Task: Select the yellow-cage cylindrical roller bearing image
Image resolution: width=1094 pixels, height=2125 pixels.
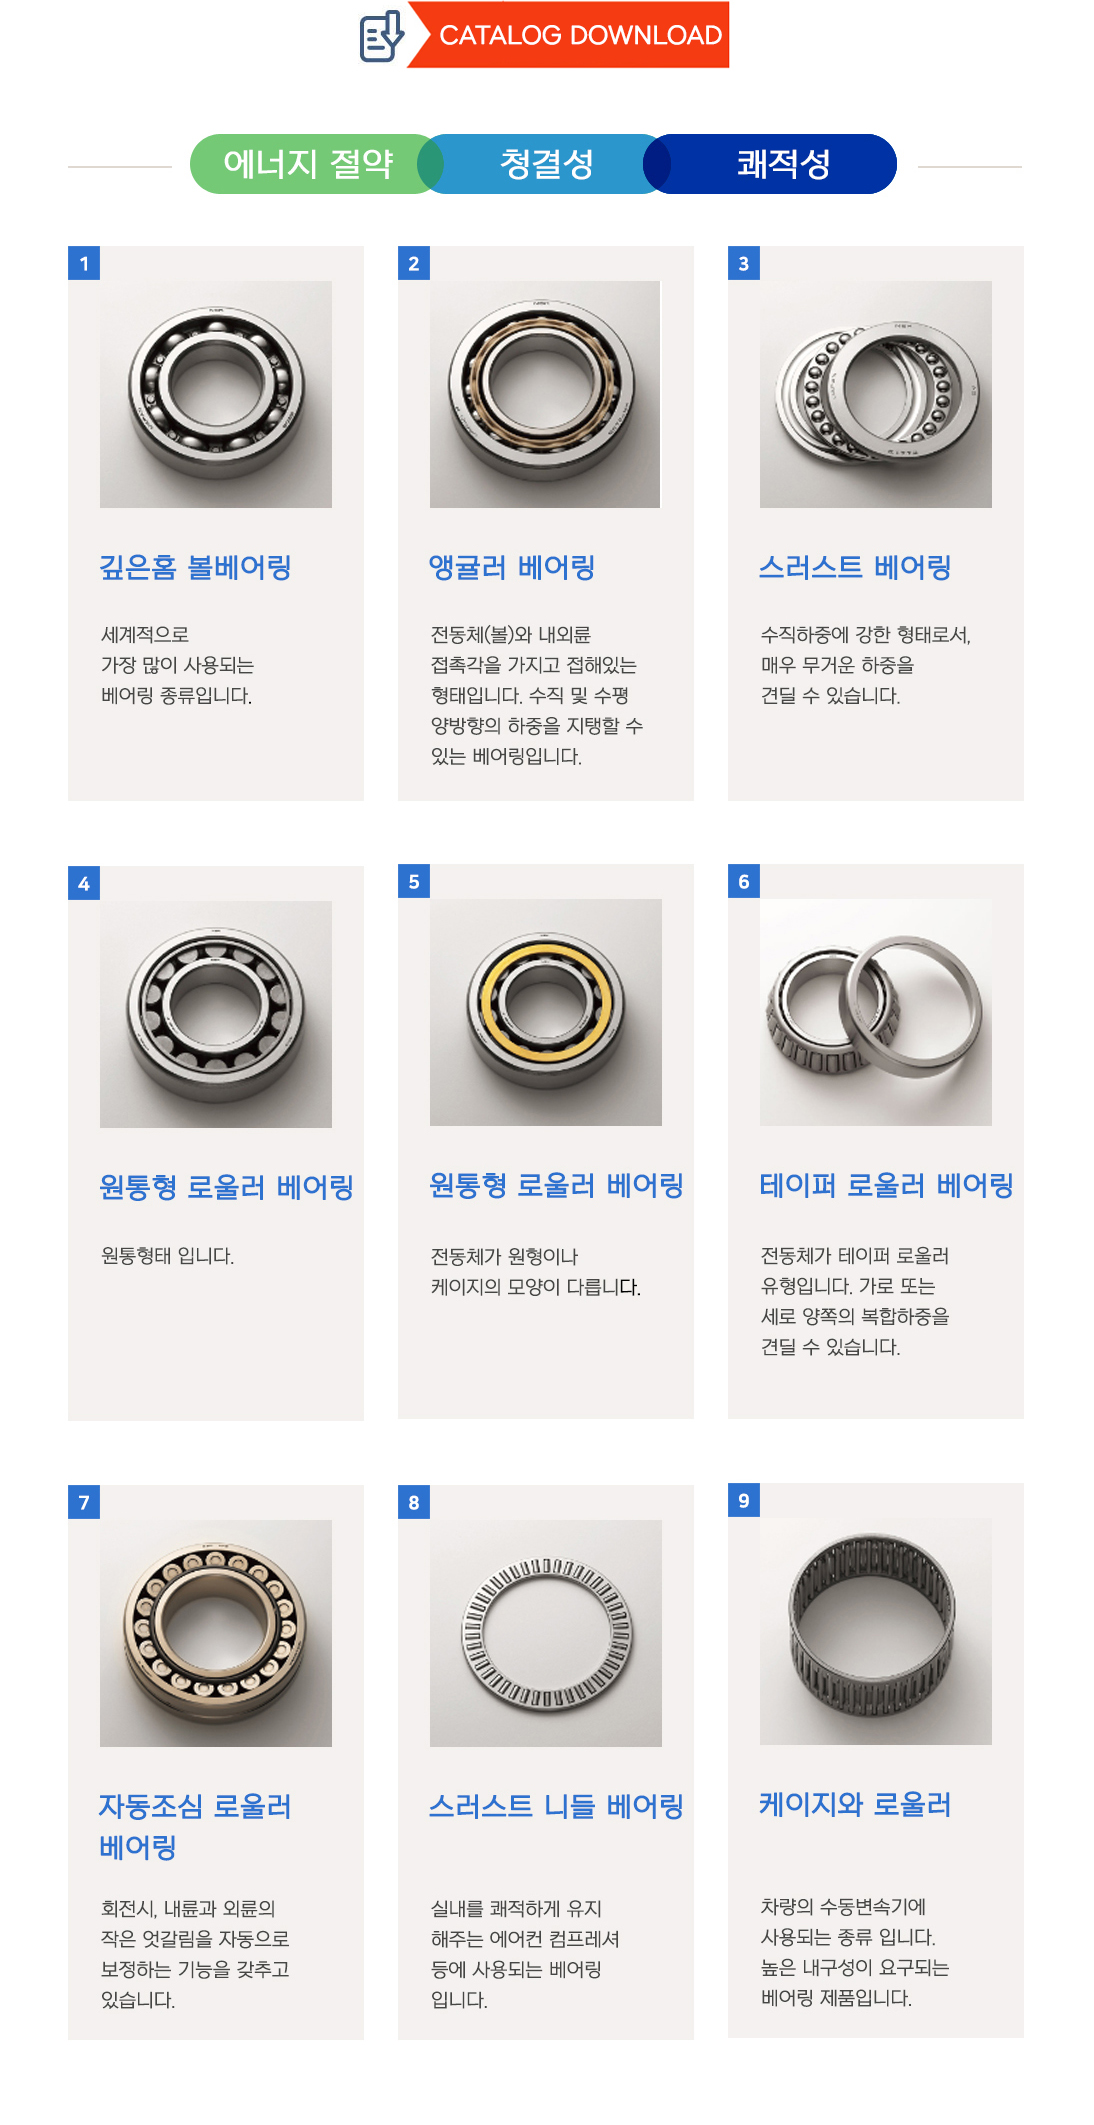Action: [x=546, y=1012]
